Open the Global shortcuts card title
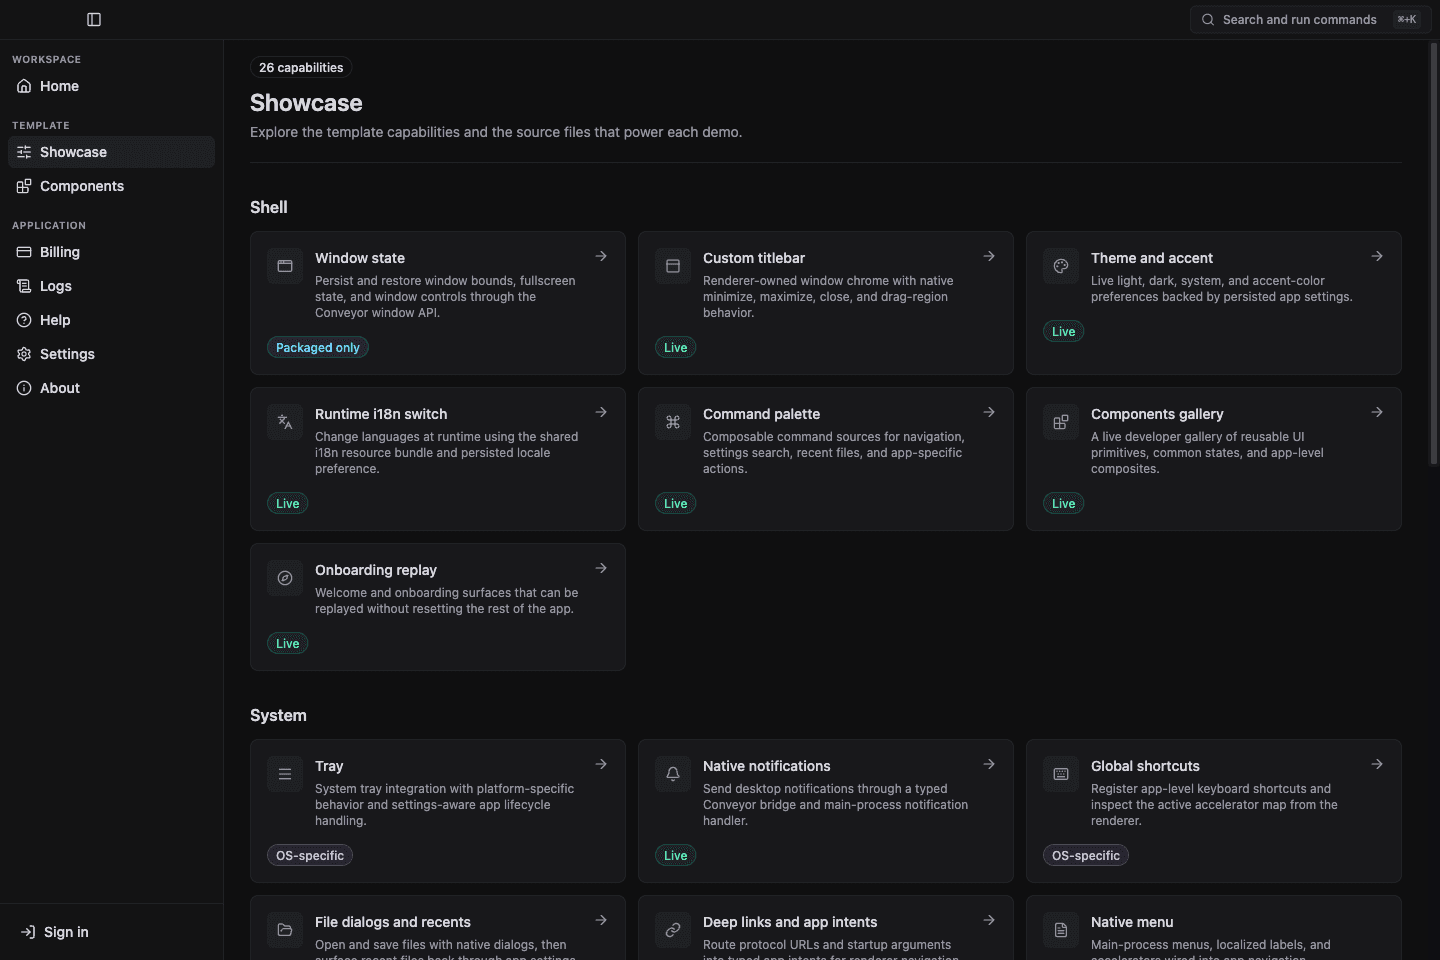Screen dimensions: 1440x960 pyautogui.click(x=1145, y=766)
